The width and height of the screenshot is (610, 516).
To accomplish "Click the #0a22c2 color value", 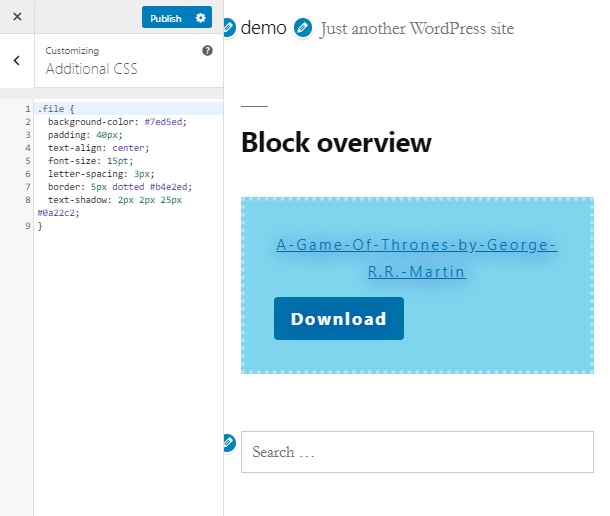I will coord(56,213).
